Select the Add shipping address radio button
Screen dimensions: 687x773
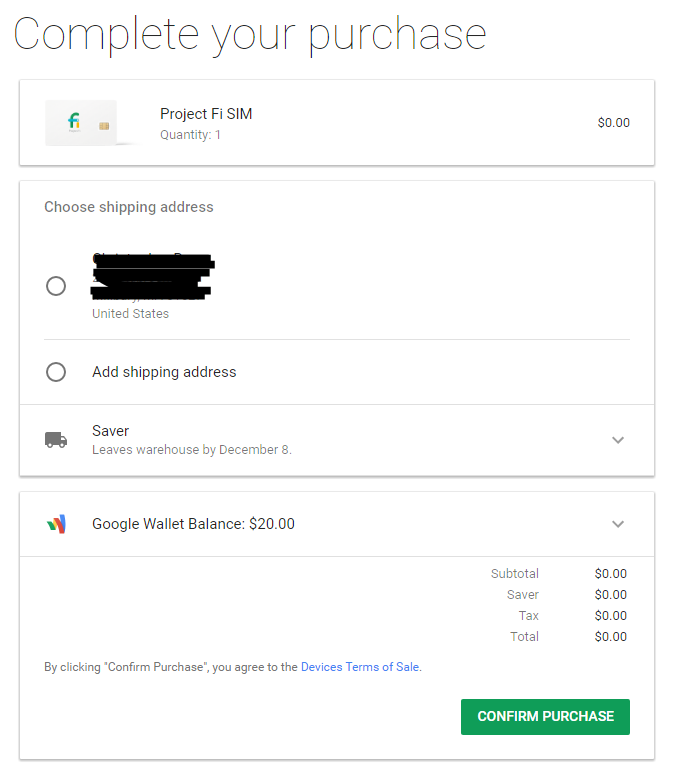point(56,372)
